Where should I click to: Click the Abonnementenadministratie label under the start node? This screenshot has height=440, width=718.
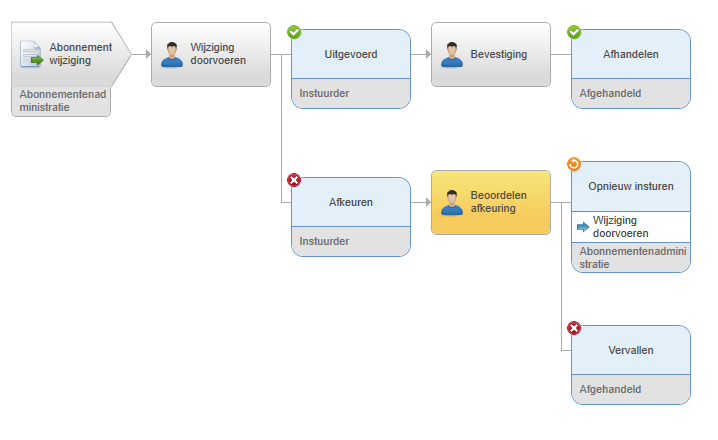(x=63, y=101)
